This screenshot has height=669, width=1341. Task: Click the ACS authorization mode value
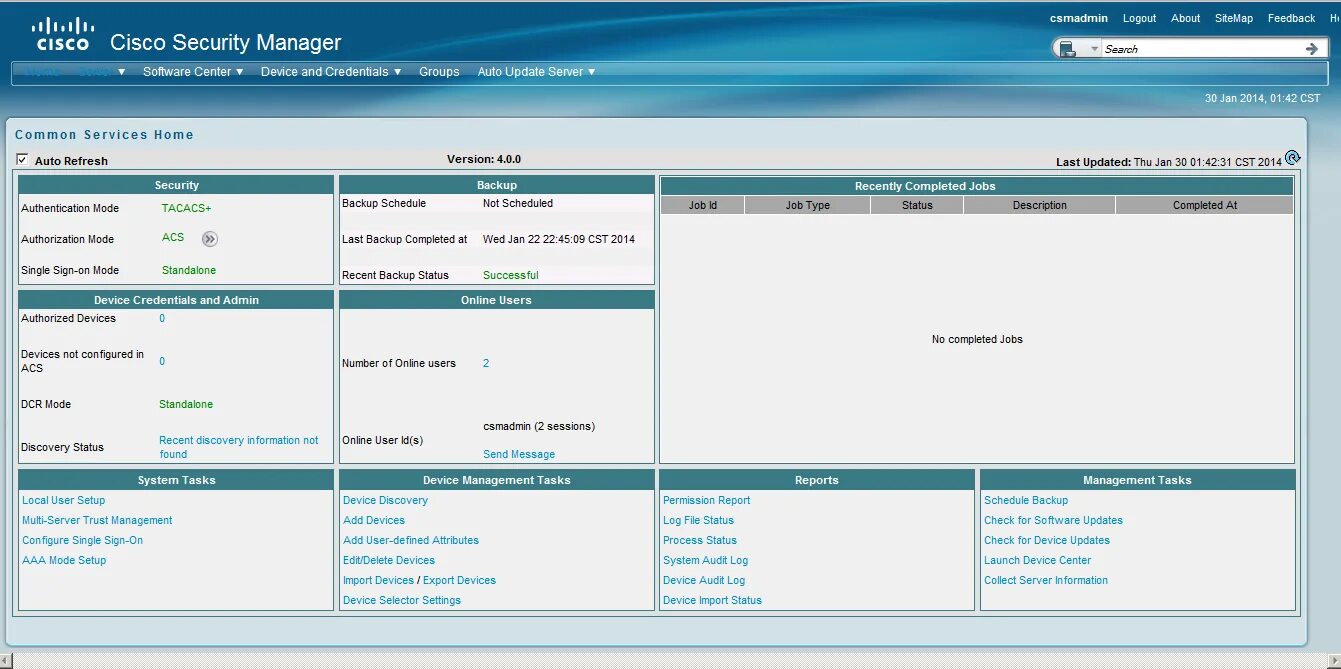(x=173, y=237)
